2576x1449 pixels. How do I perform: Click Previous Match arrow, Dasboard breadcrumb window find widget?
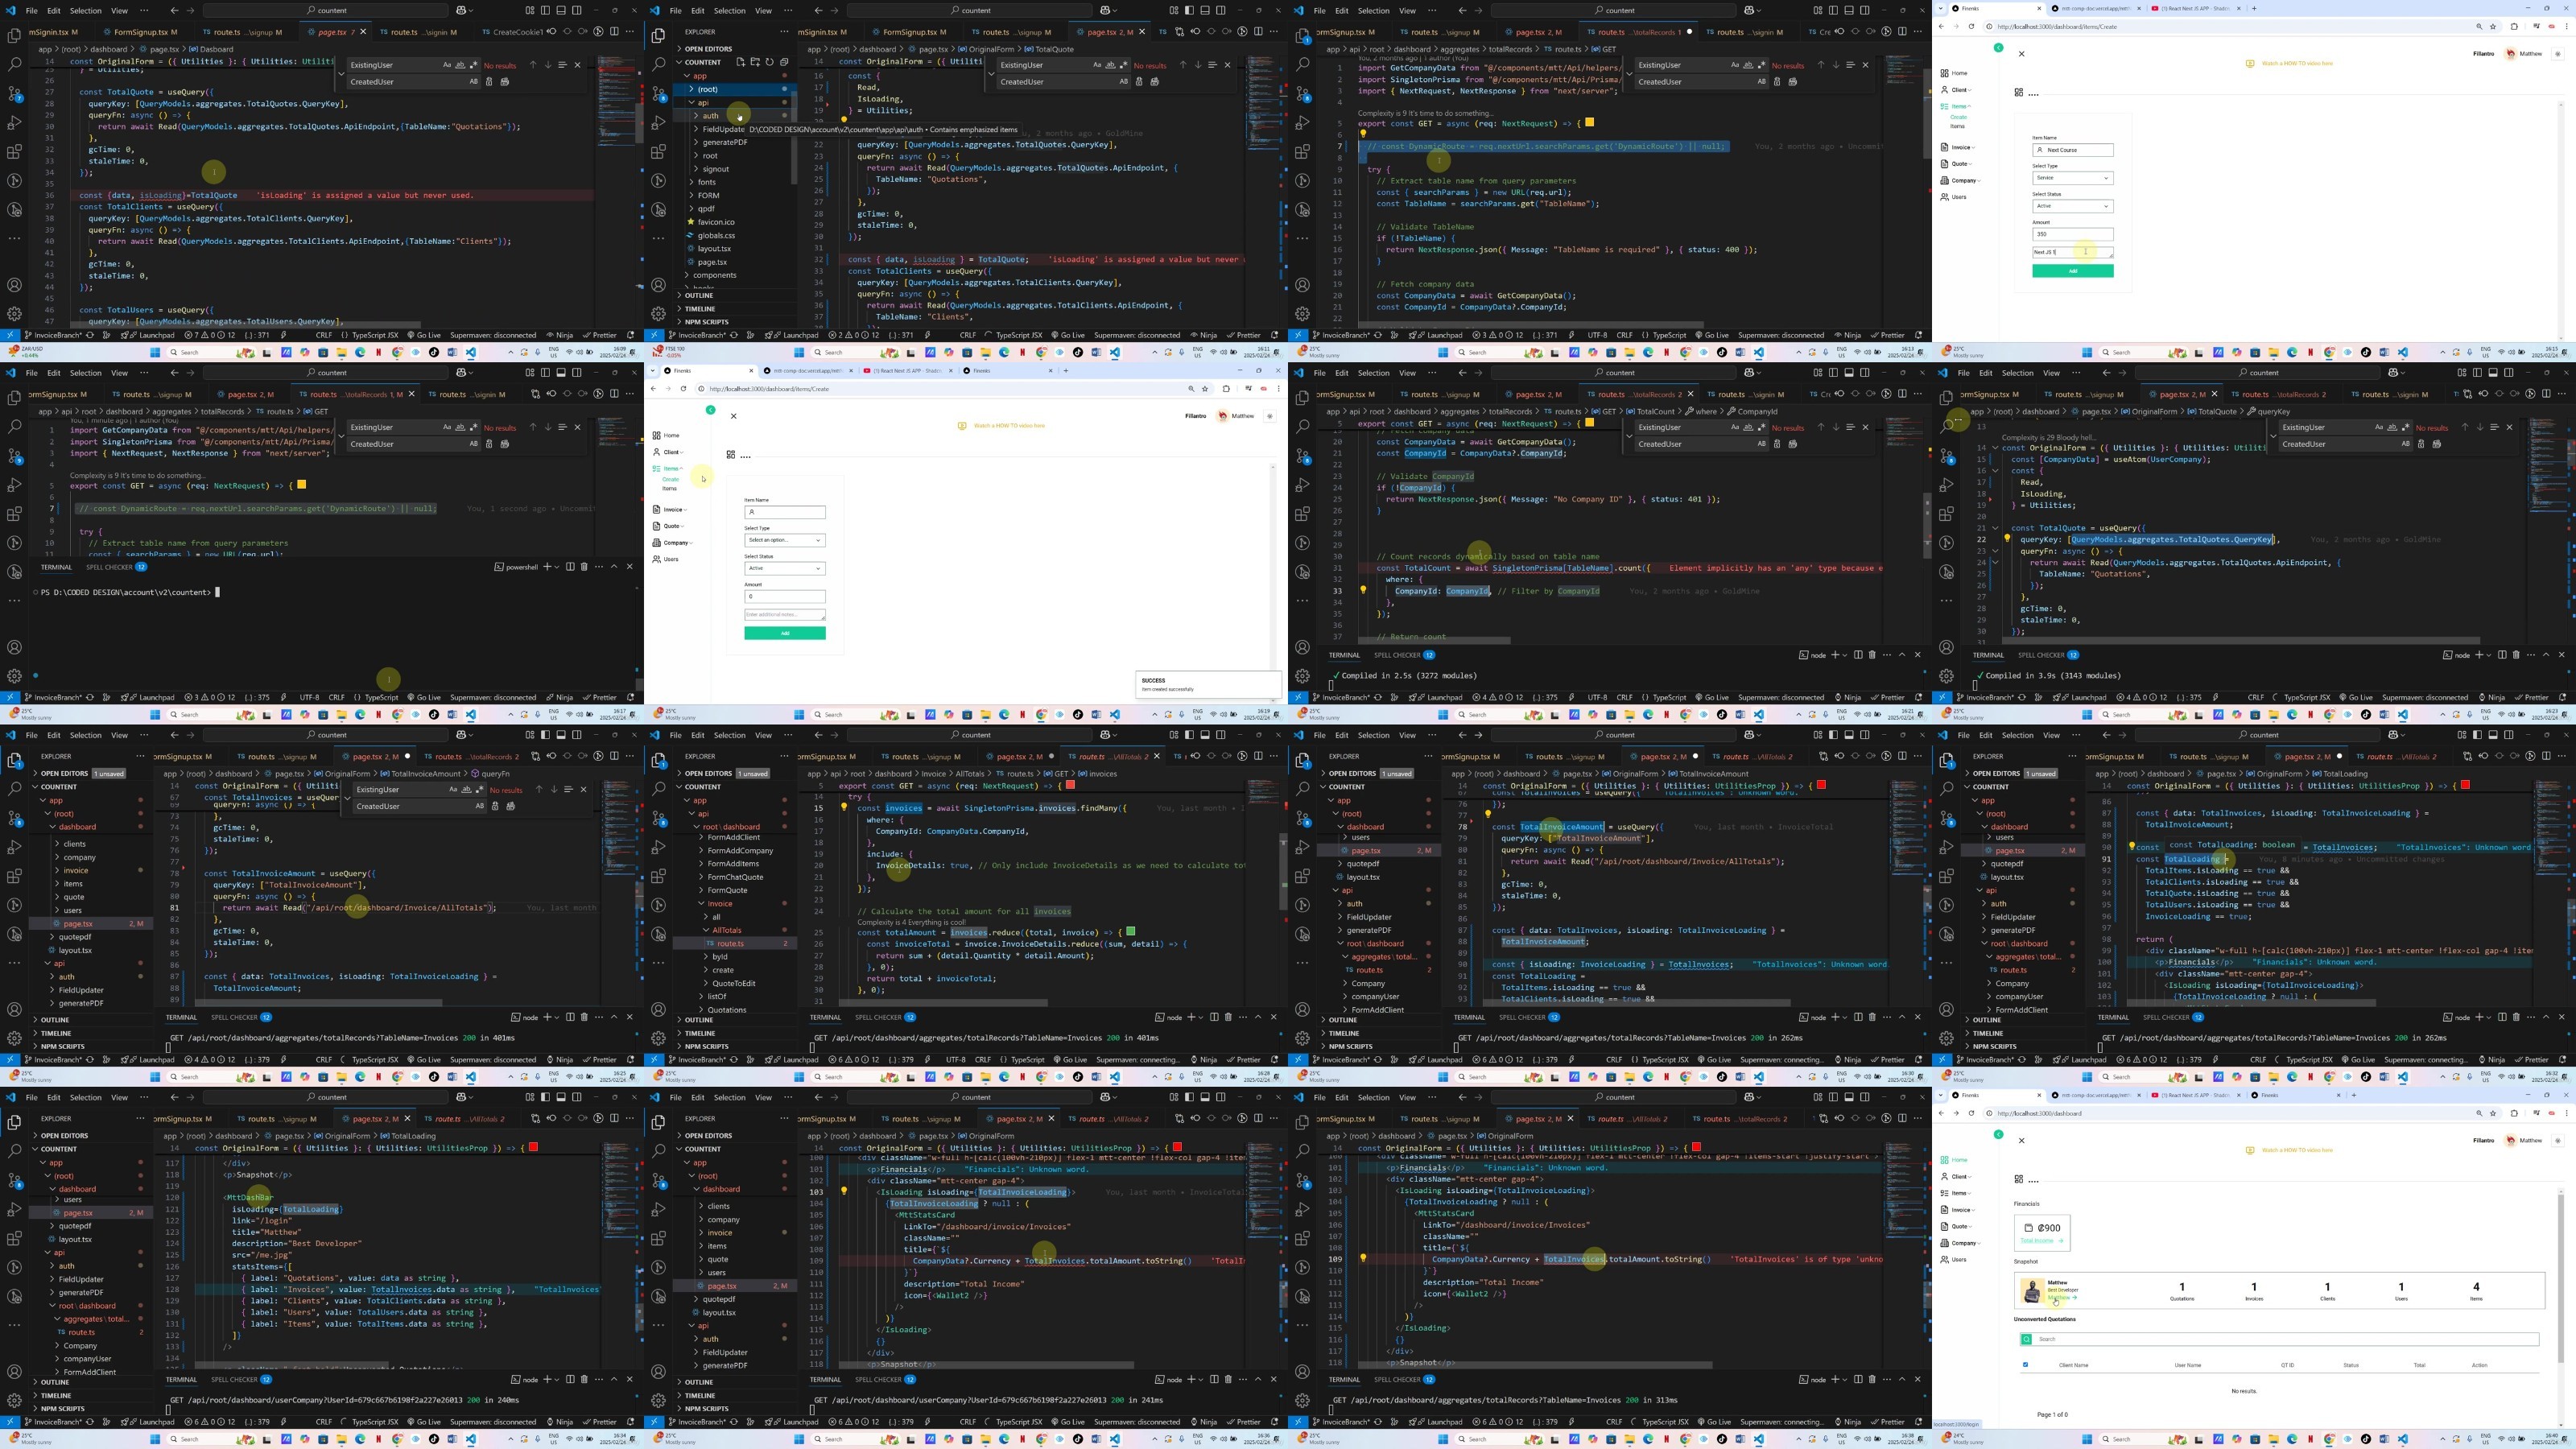click(x=532, y=65)
